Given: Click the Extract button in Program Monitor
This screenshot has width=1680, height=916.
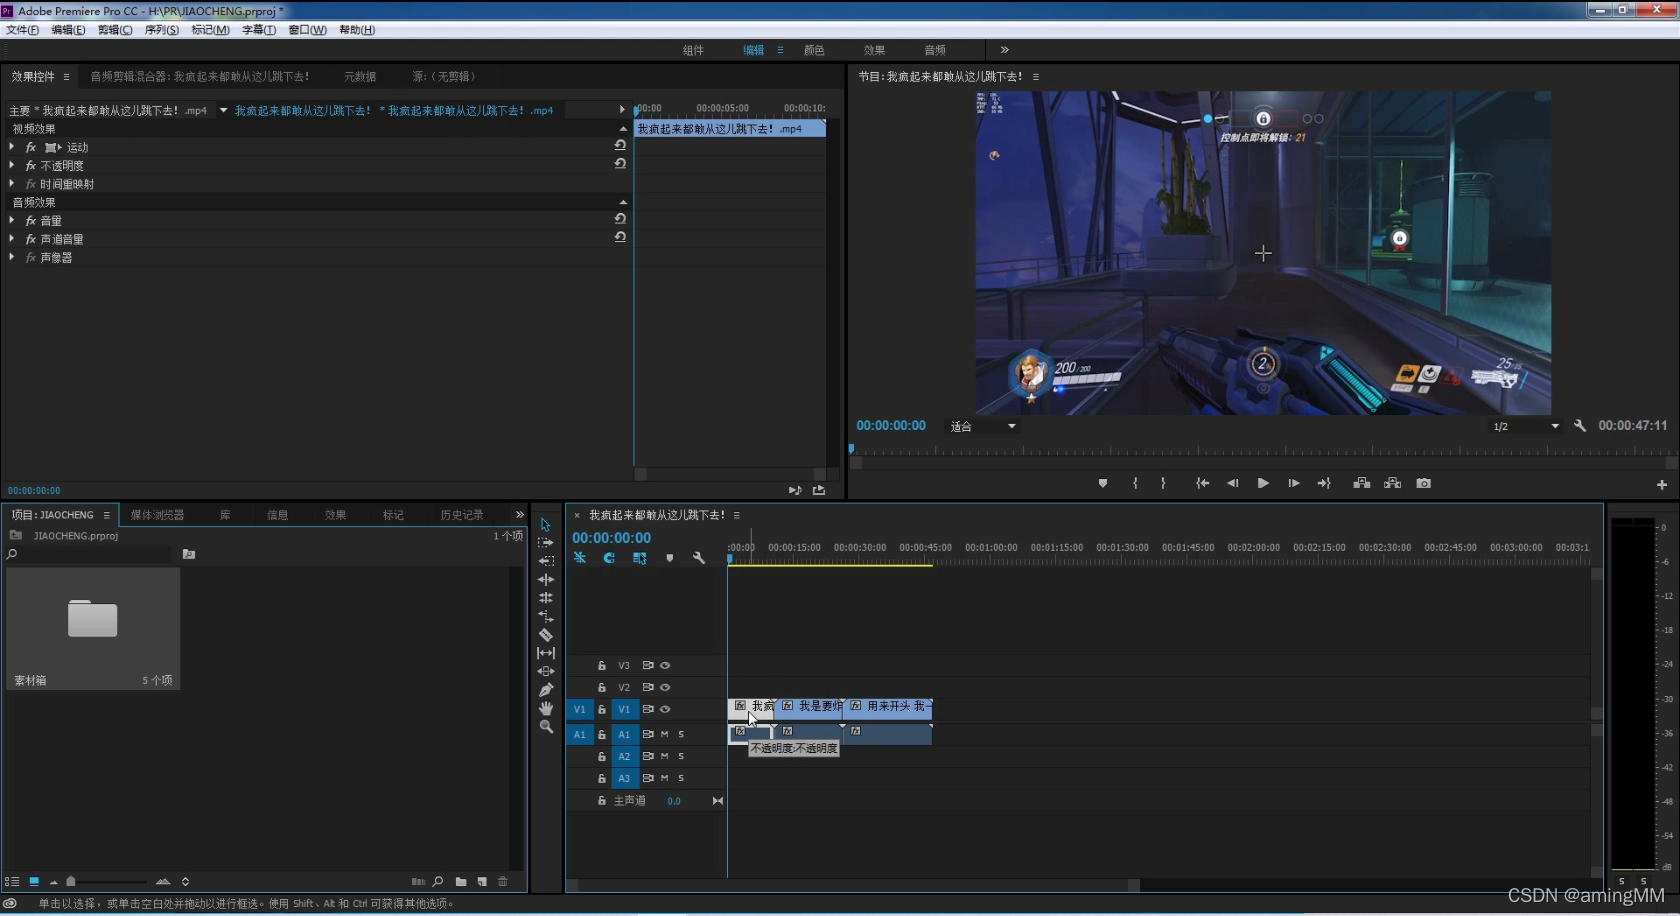Looking at the screenshot, I should point(1392,483).
